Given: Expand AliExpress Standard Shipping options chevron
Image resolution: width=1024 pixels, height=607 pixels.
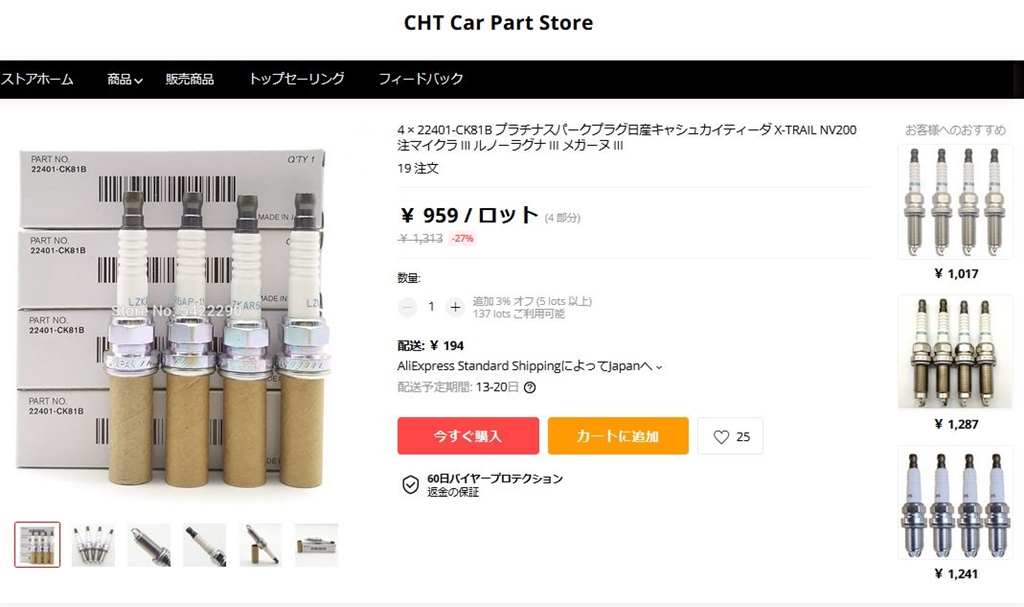Looking at the screenshot, I should 659,367.
